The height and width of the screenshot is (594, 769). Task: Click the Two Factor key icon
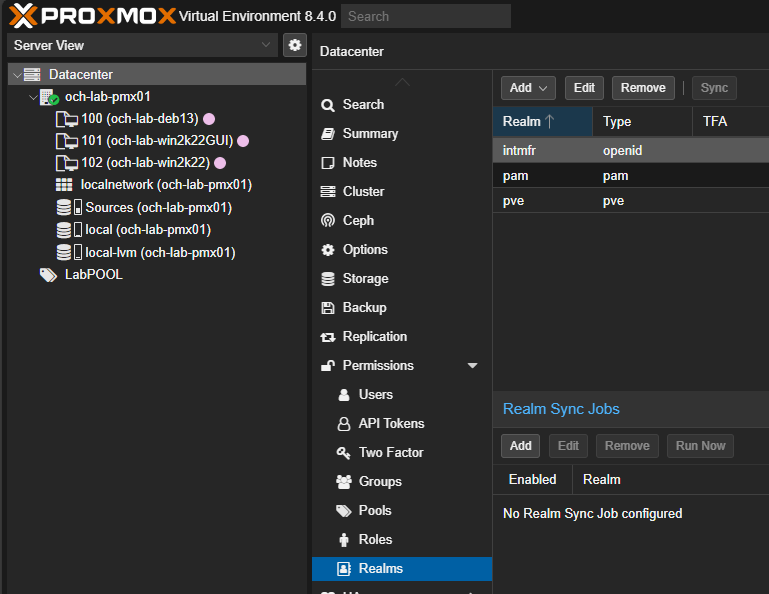click(x=343, y=453)
